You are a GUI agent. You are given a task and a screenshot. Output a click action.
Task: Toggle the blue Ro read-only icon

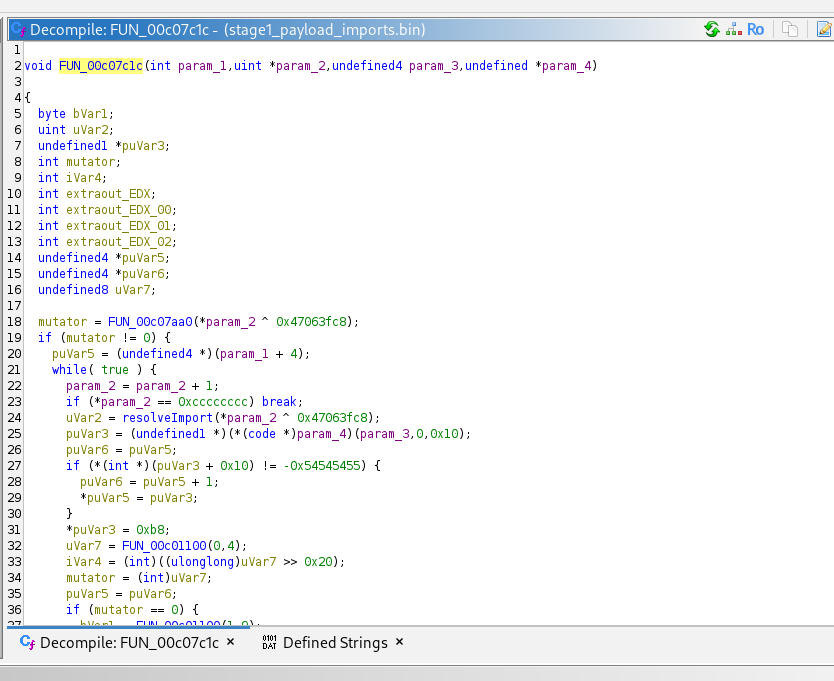(x=756, y=29)
